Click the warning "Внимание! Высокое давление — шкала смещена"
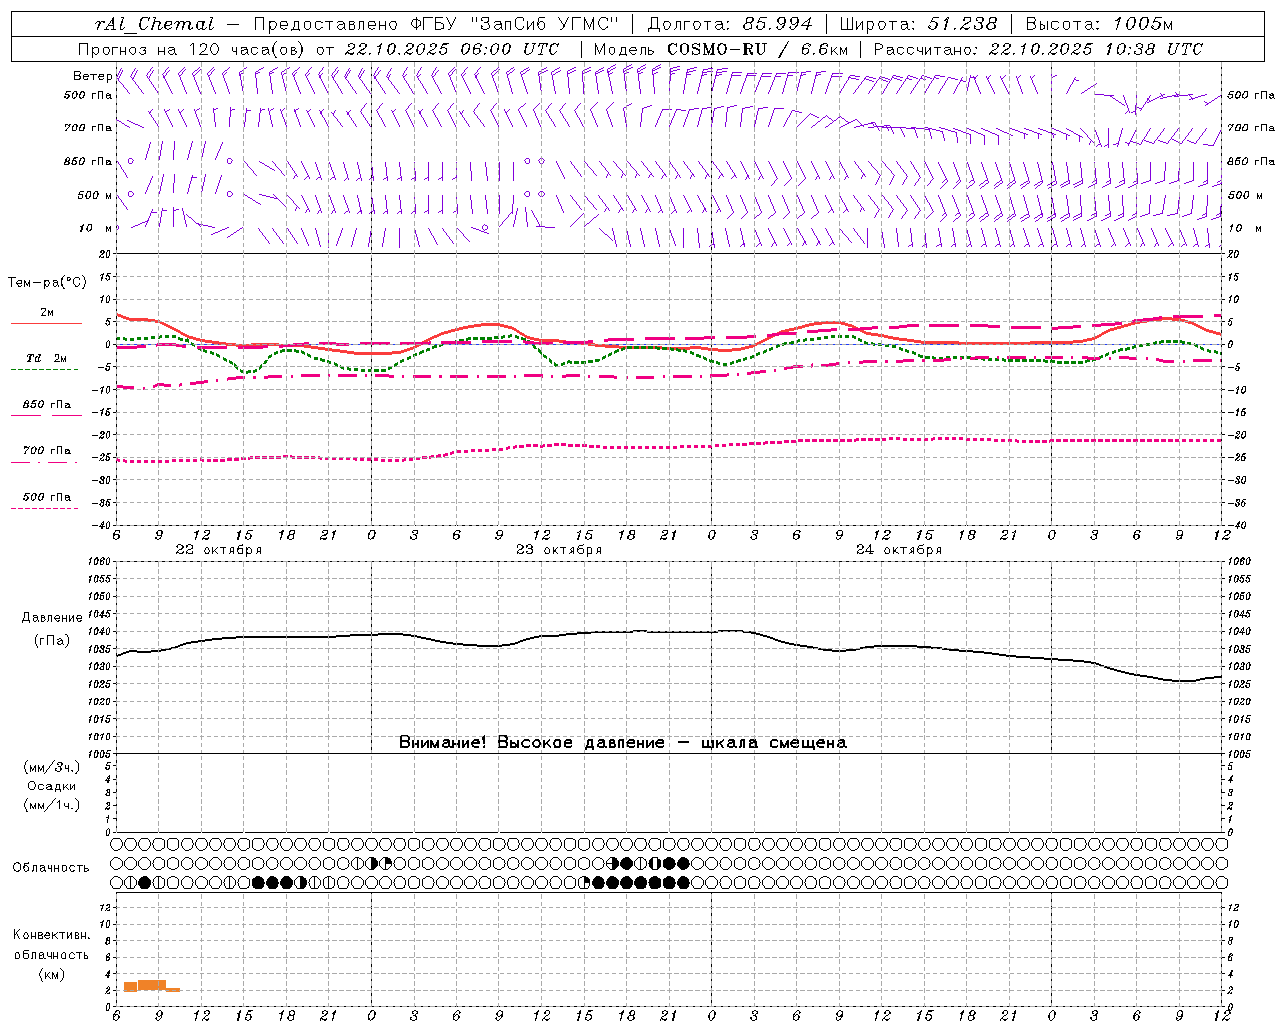Screen dimensions: 1280x1024 tap(623, 743)
